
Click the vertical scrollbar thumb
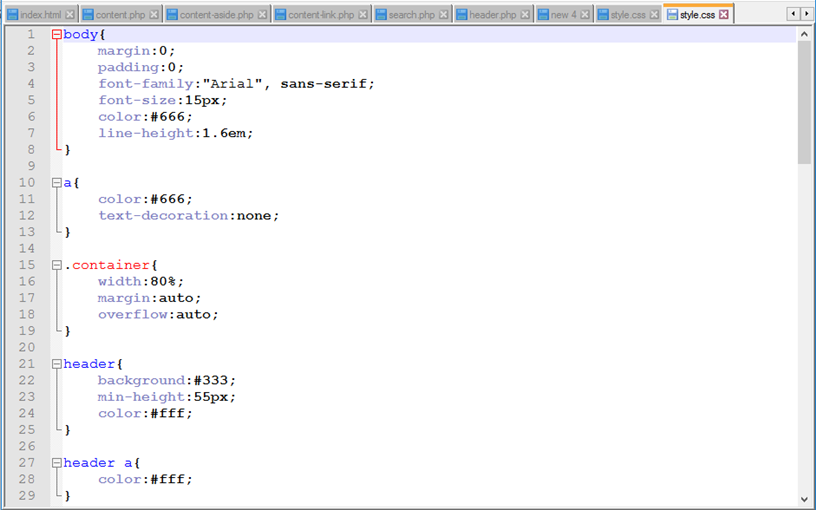click(804, 103)
